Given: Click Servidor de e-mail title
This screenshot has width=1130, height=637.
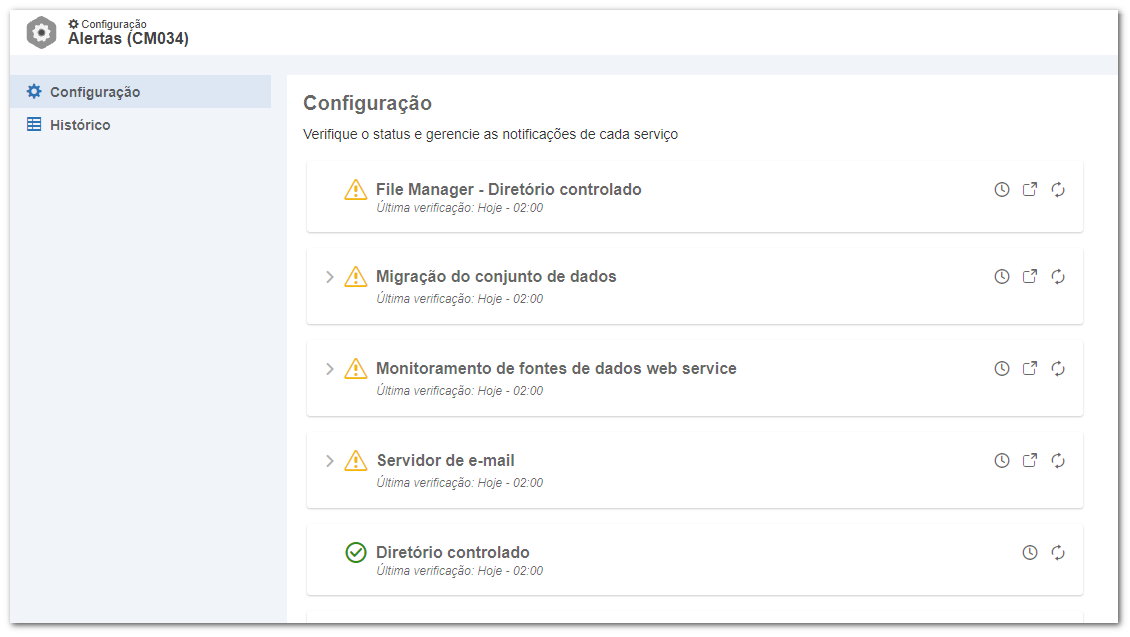Looking at the screenshot, I should [x=445, y=460].
